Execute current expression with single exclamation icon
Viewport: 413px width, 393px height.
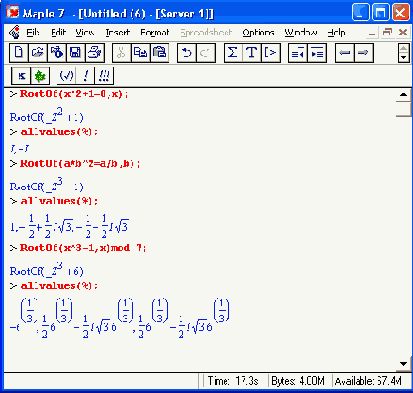(86, 76)
